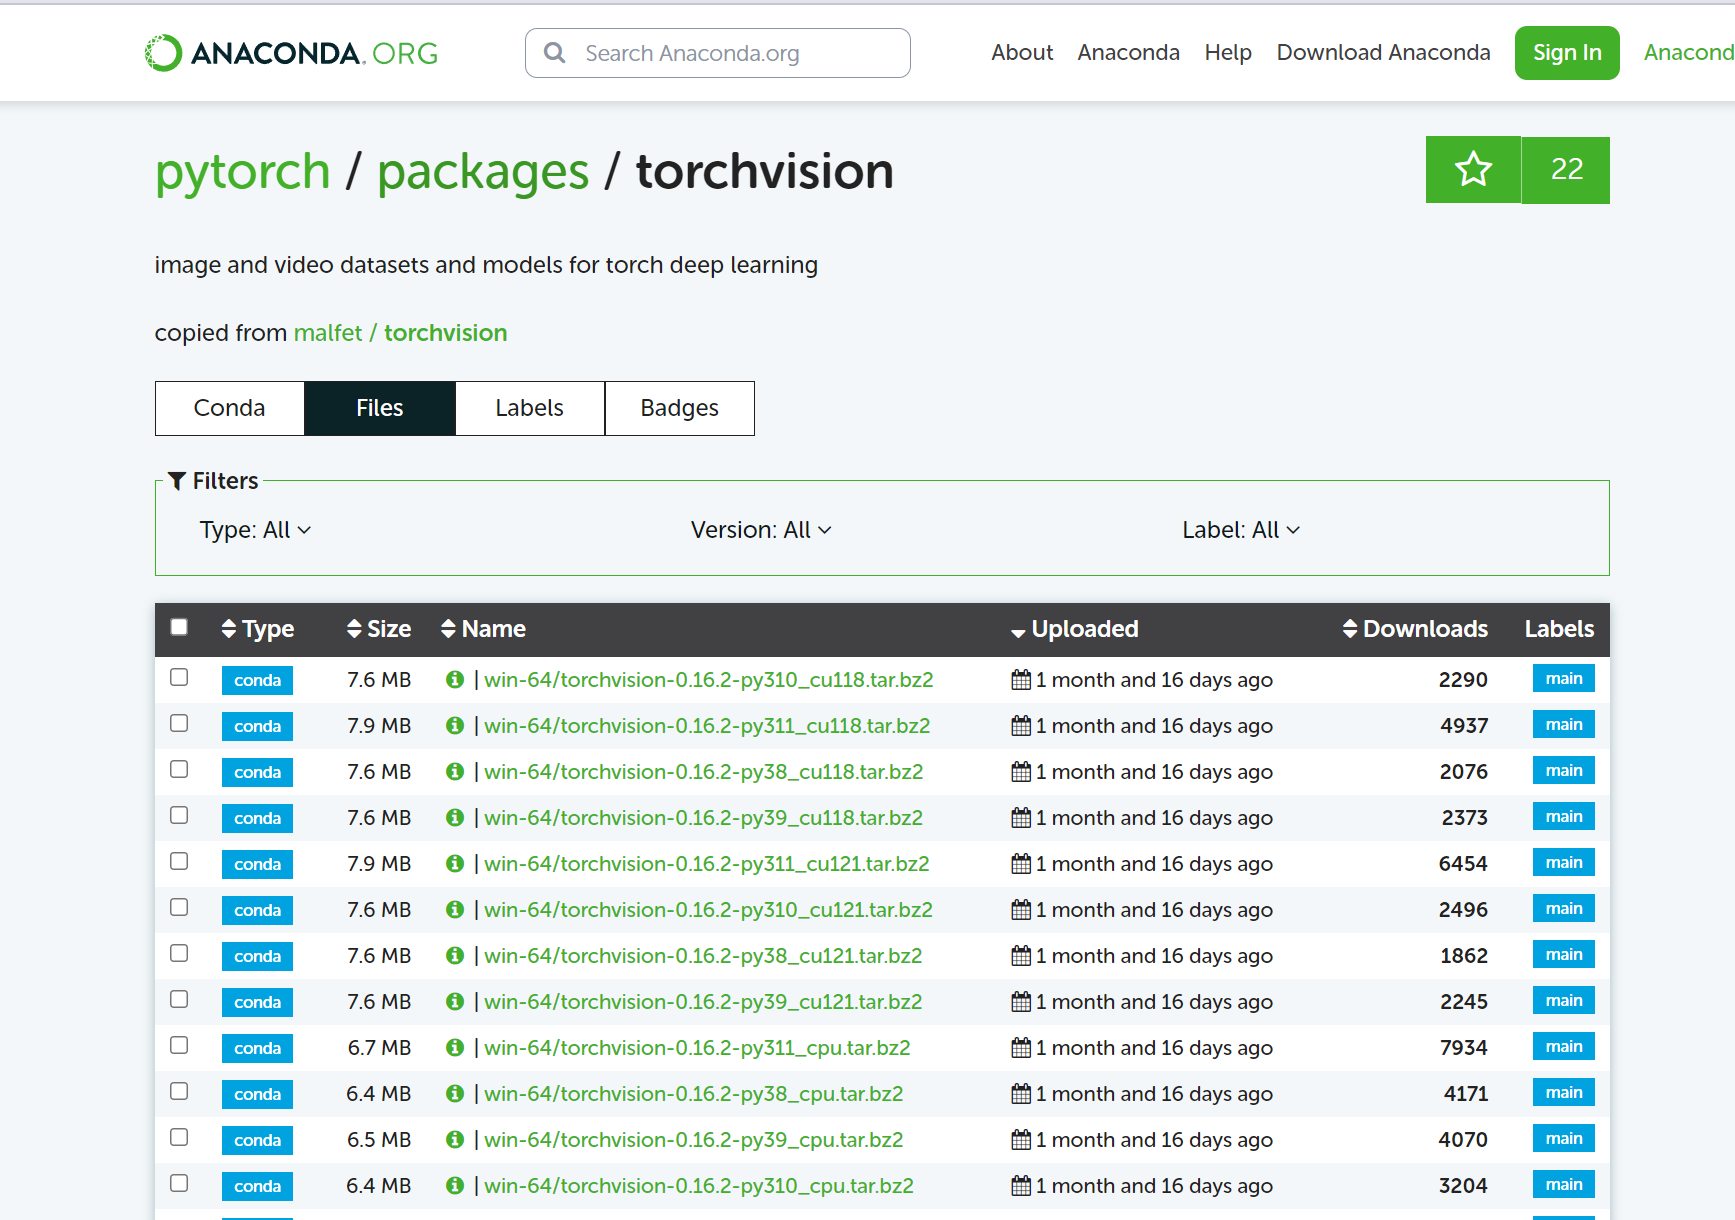1735x1220 pixels.
Task: Check the py310_cu118 file checkbox
Action: point(179,677)
